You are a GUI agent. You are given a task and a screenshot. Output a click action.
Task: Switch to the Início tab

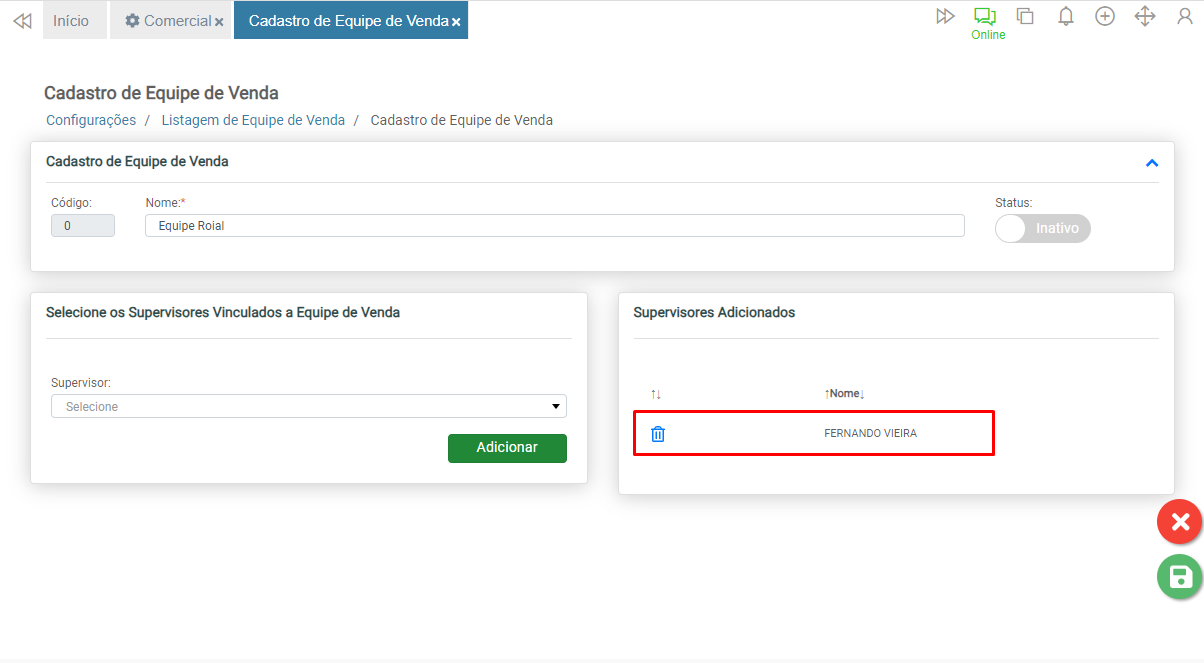click(x=71, y=21)
